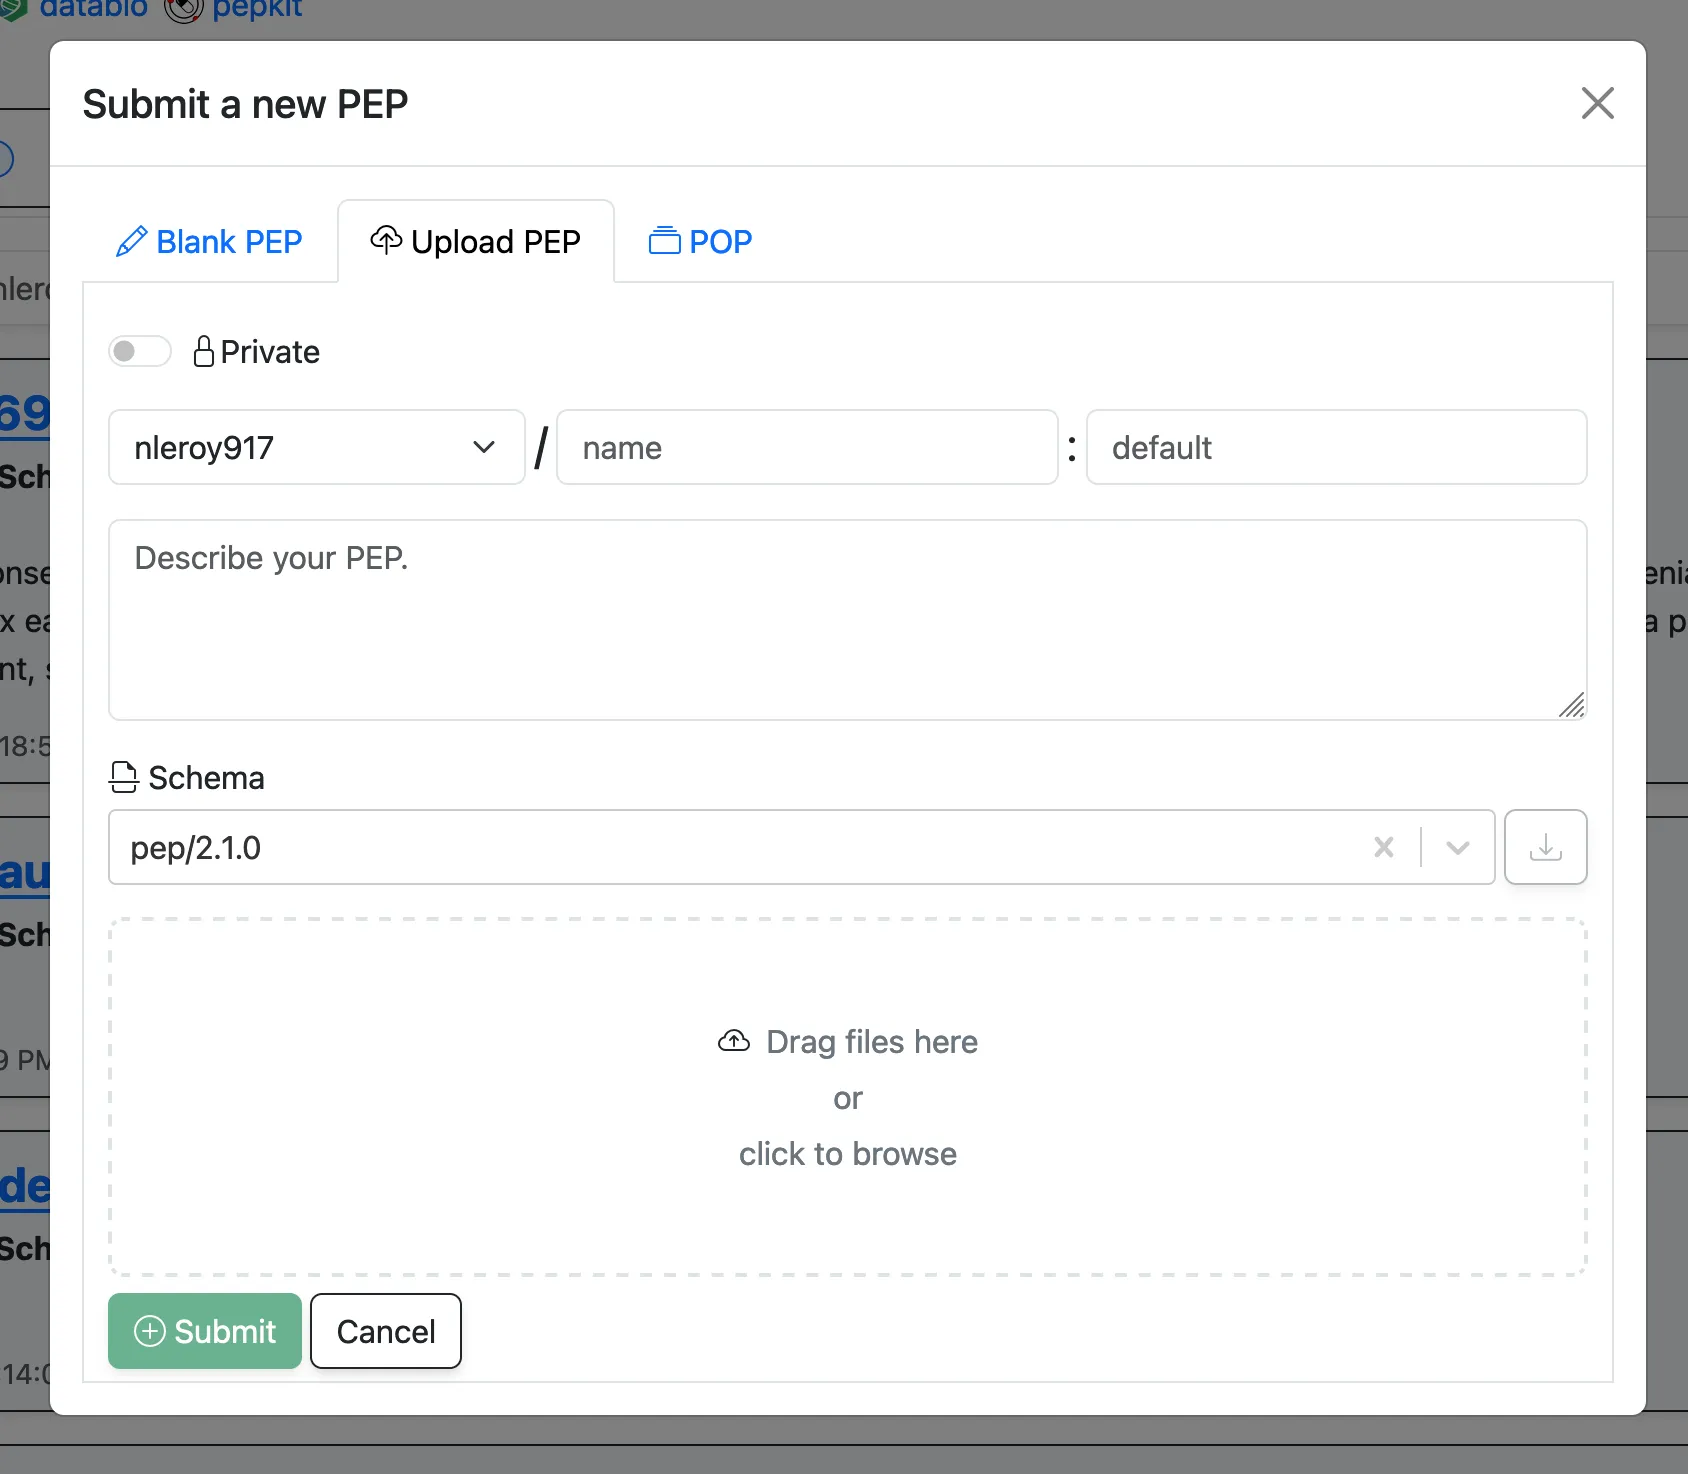Click the Private label text
This screenshot has width=1688, height=1474.
270,352
